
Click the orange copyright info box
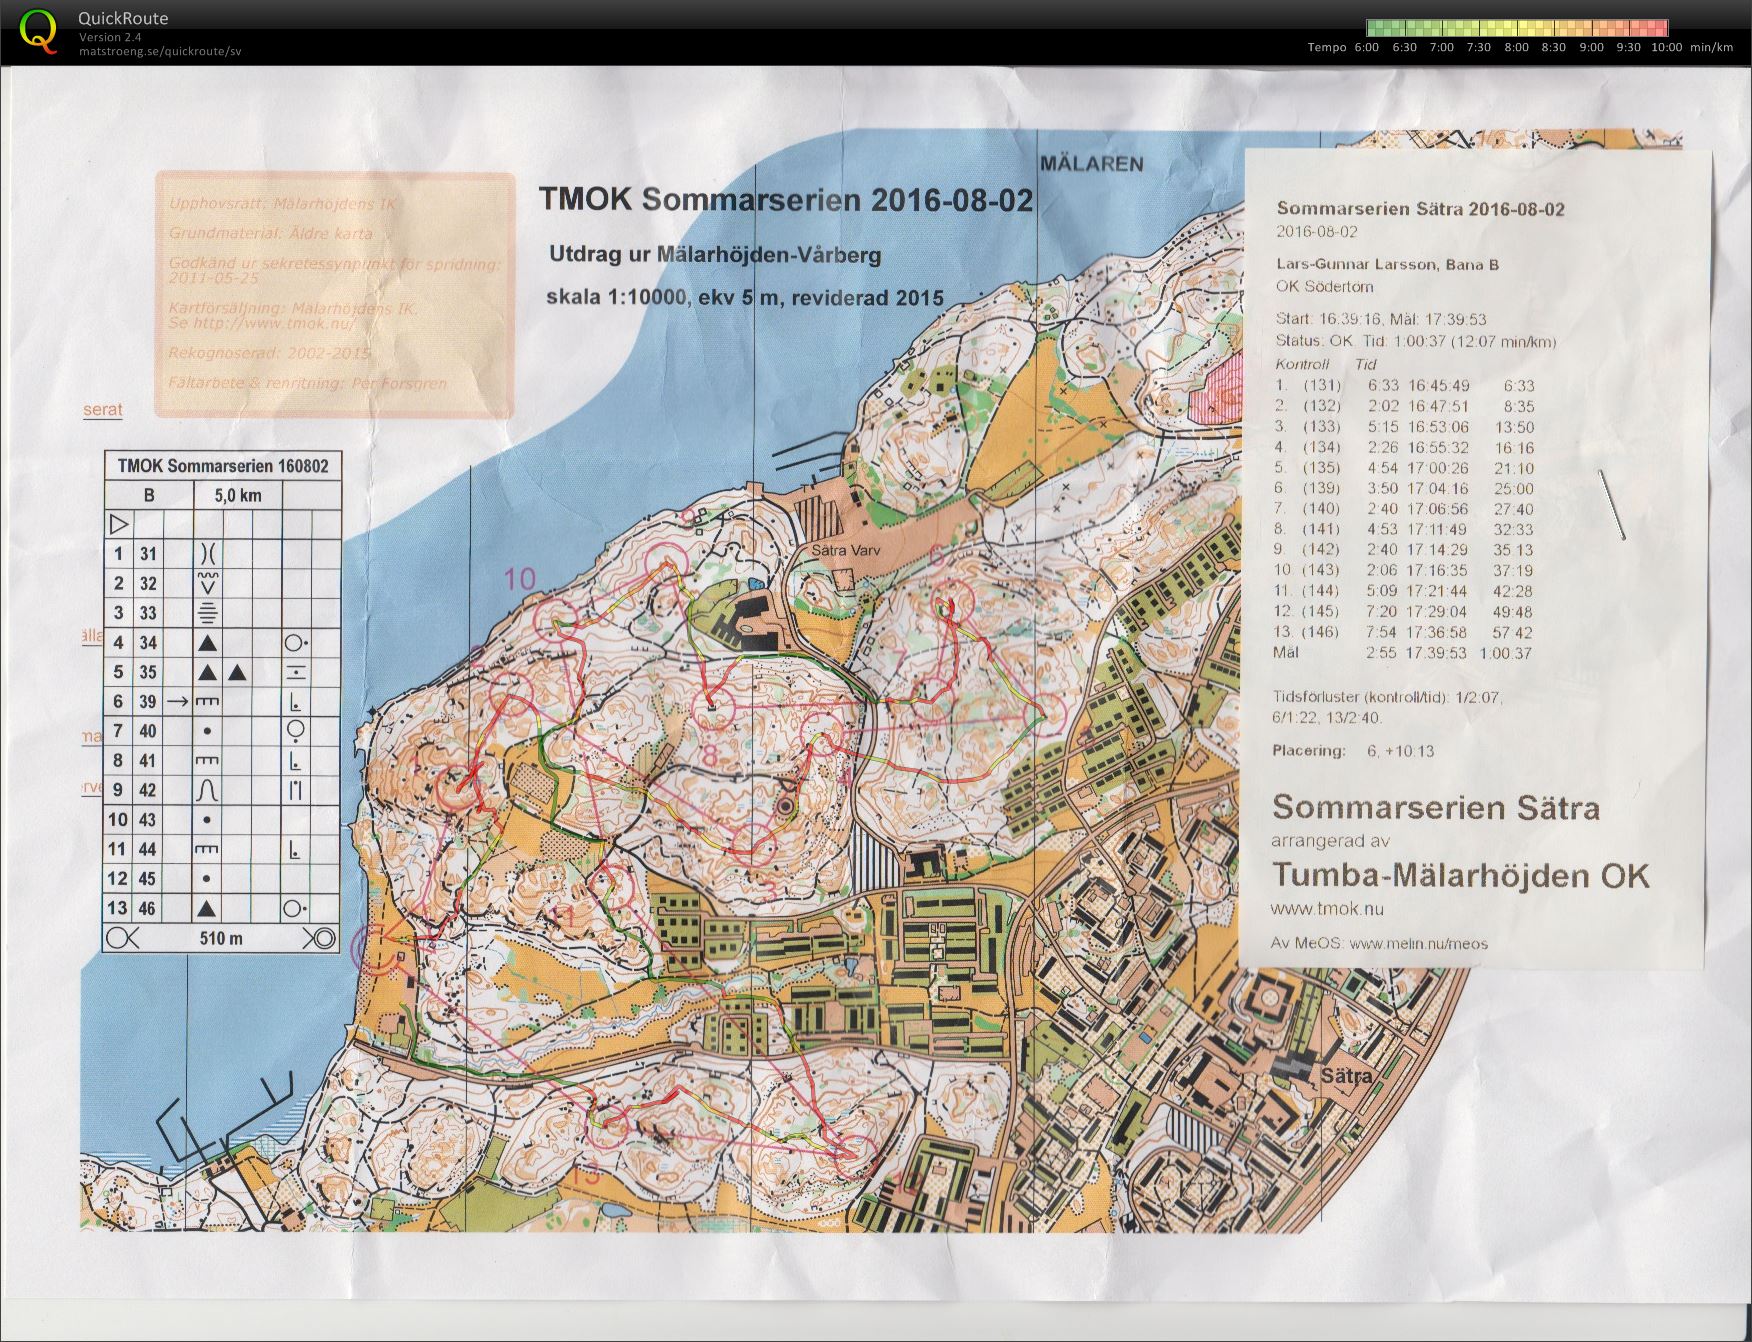coord(334,295)
